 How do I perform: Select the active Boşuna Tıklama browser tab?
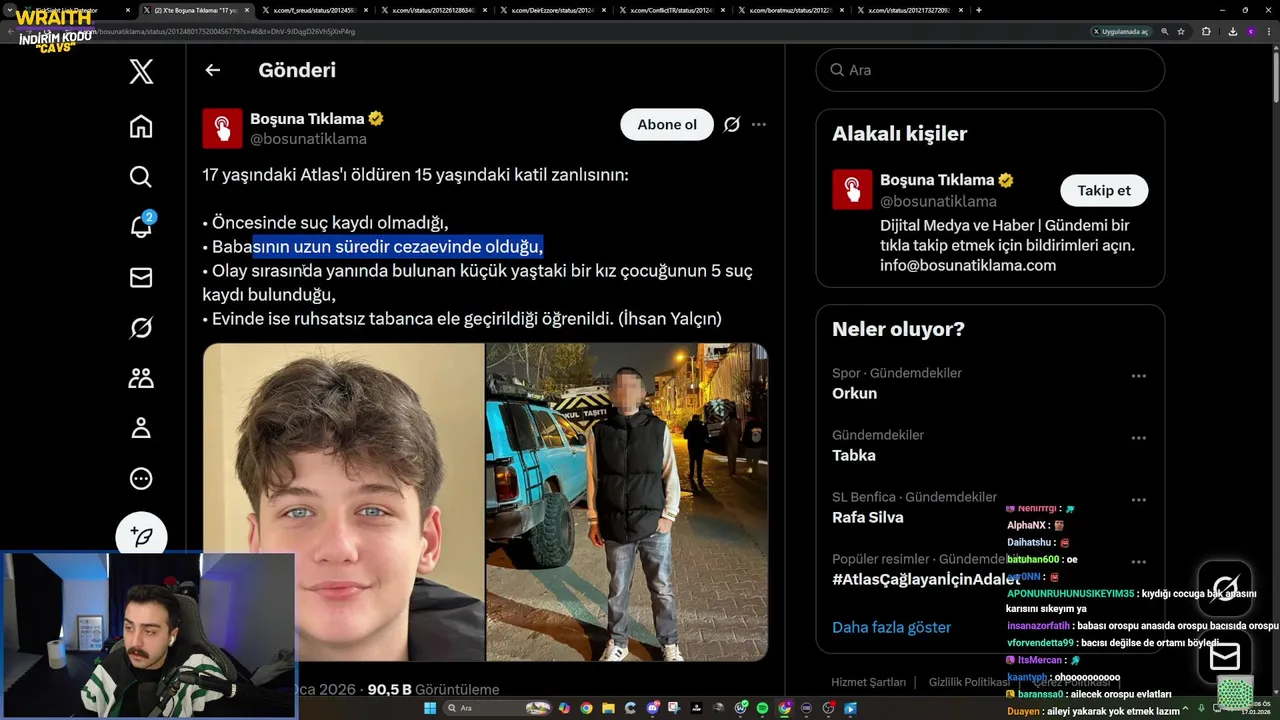(195, 10)
